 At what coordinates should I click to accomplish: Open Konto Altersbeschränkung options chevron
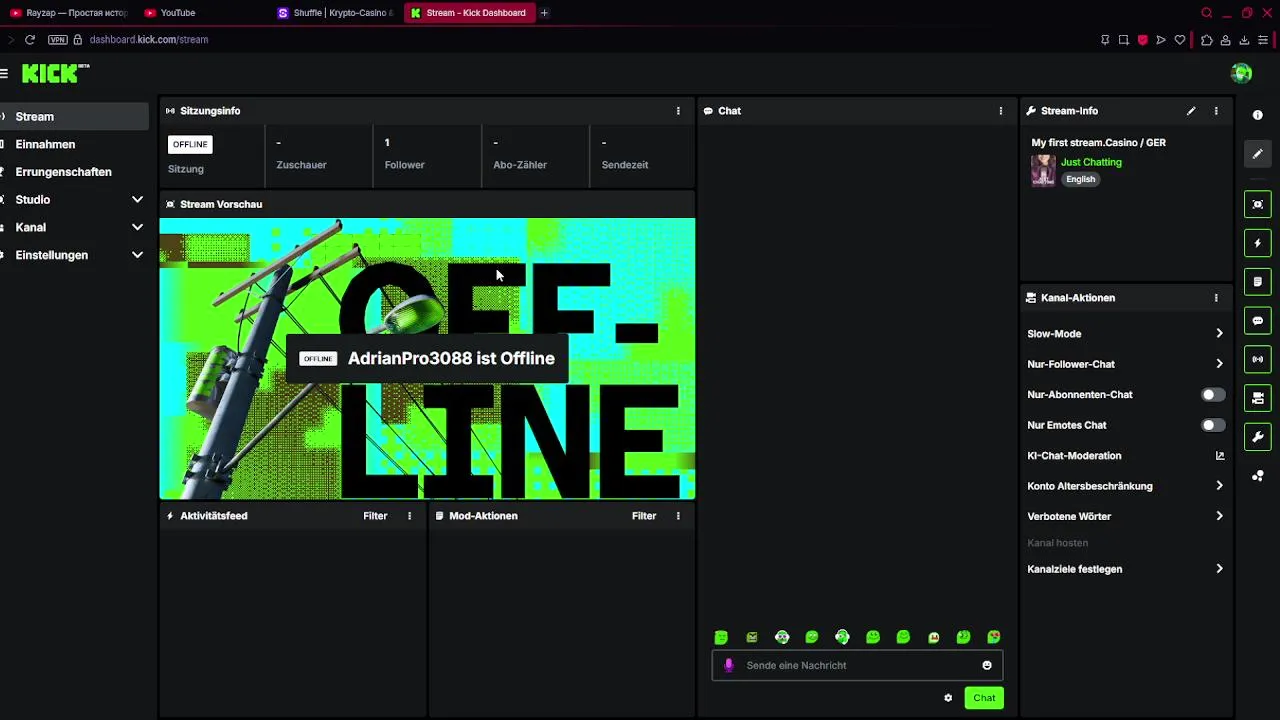point(1219,486)
